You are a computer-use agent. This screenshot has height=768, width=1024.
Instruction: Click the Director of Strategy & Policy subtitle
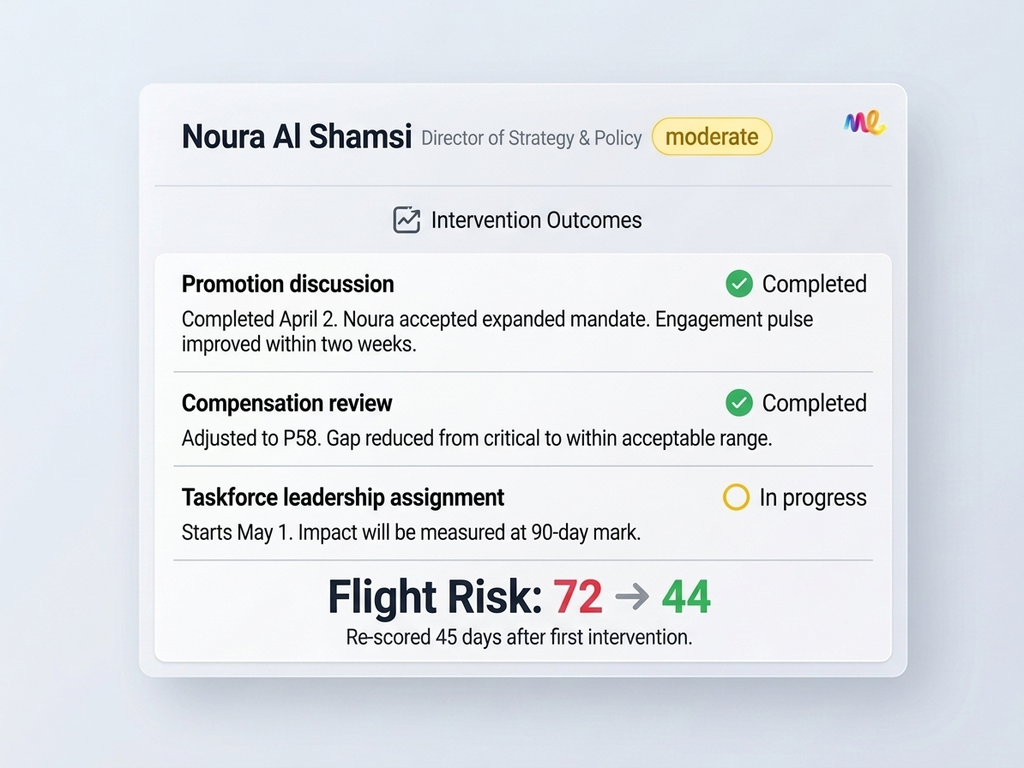tap(531, 138)
